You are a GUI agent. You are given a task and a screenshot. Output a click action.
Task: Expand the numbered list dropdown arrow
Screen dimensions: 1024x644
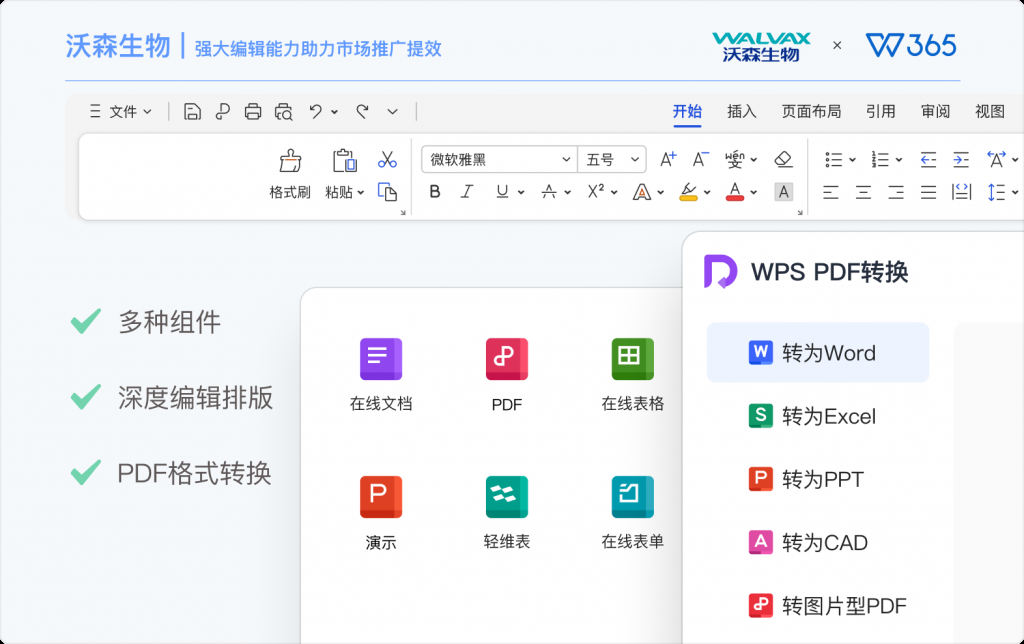pyautogui.click(x=899, y=160)
